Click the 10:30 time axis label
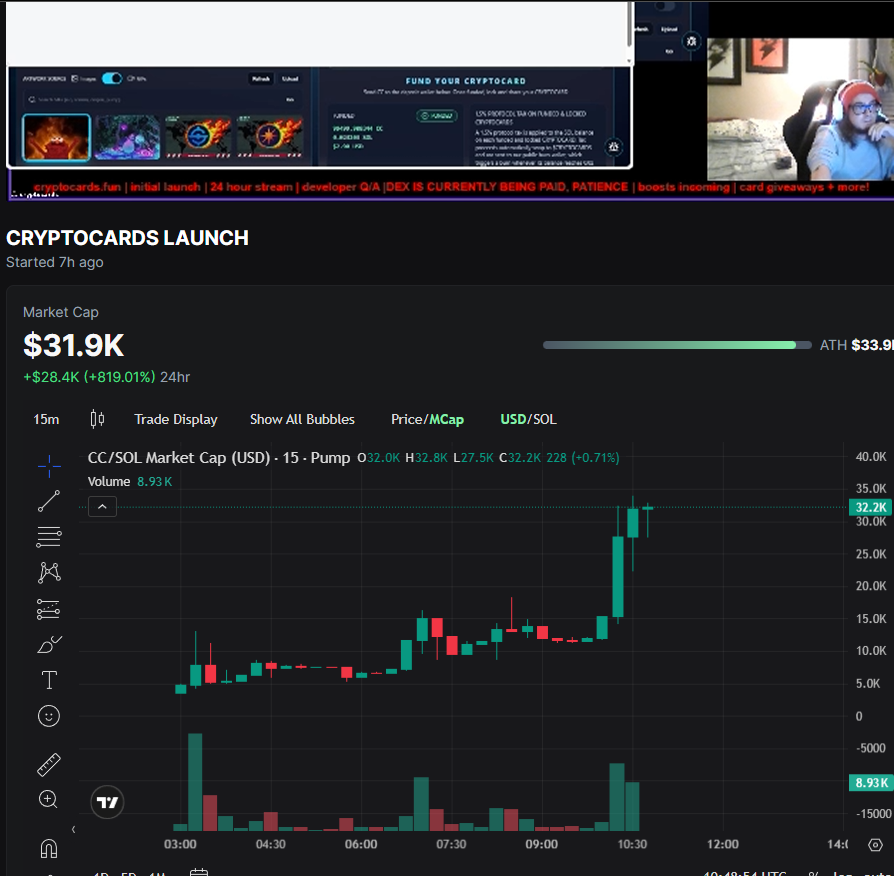 click(x=632, y=844)
